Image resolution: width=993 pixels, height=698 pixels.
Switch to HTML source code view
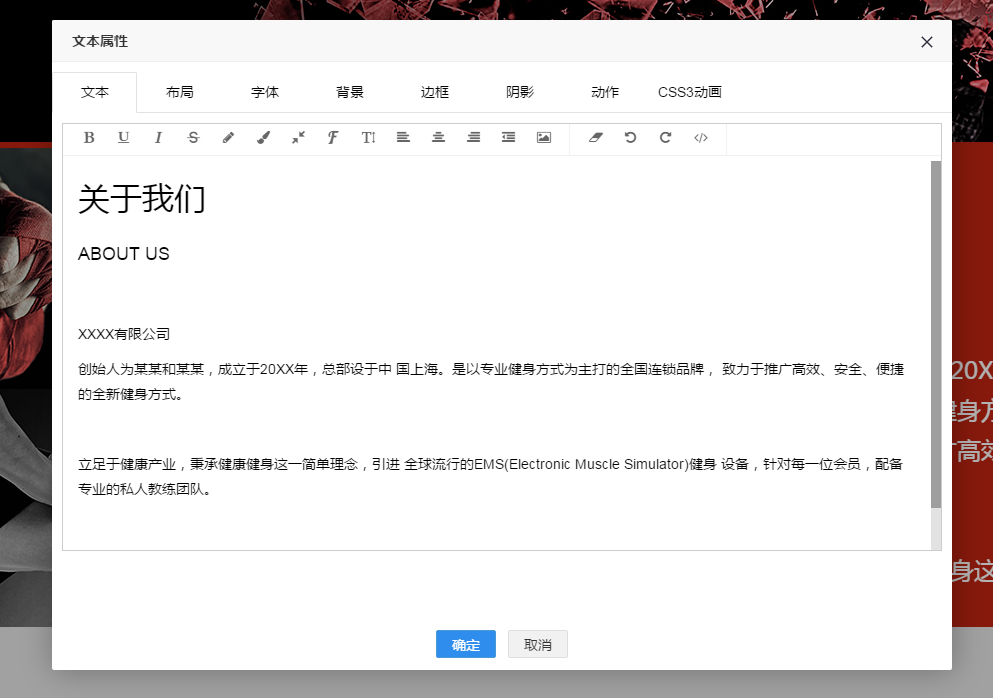(701, 138)
